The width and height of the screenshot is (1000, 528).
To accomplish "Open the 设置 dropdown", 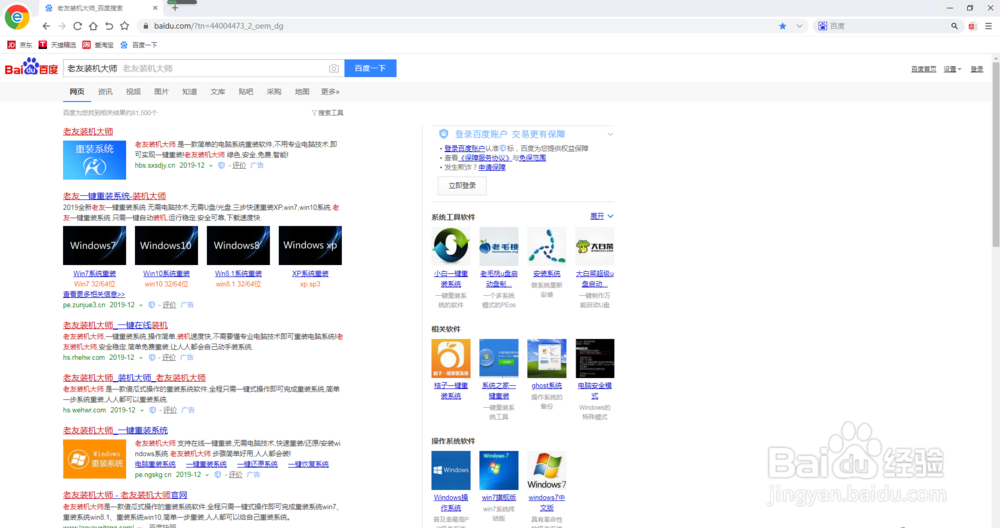I will pos(952,69).
